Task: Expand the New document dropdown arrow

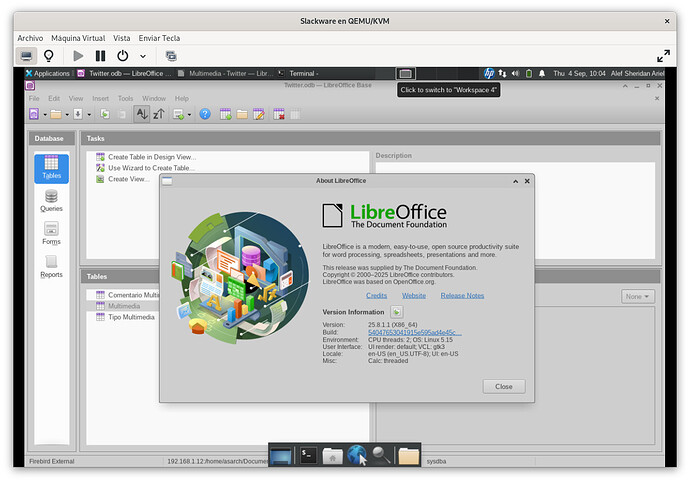Action: (45, 115)
